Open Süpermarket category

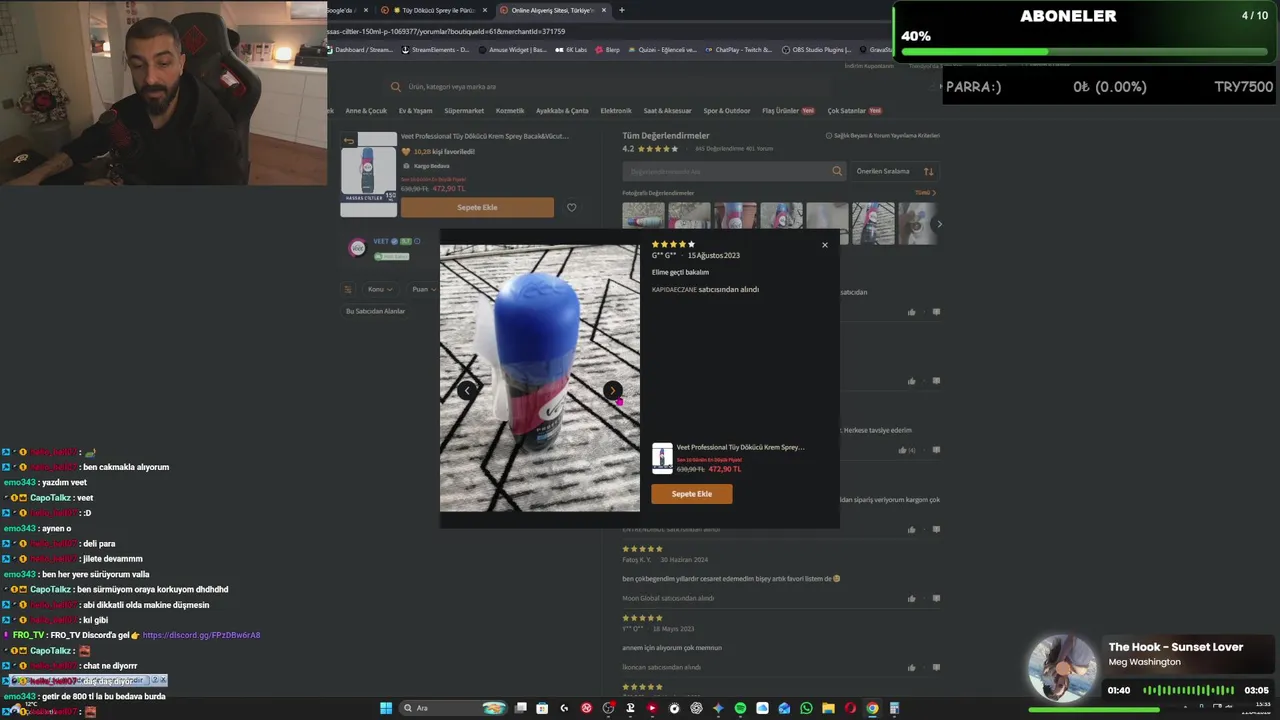click(x=464, y=111)
